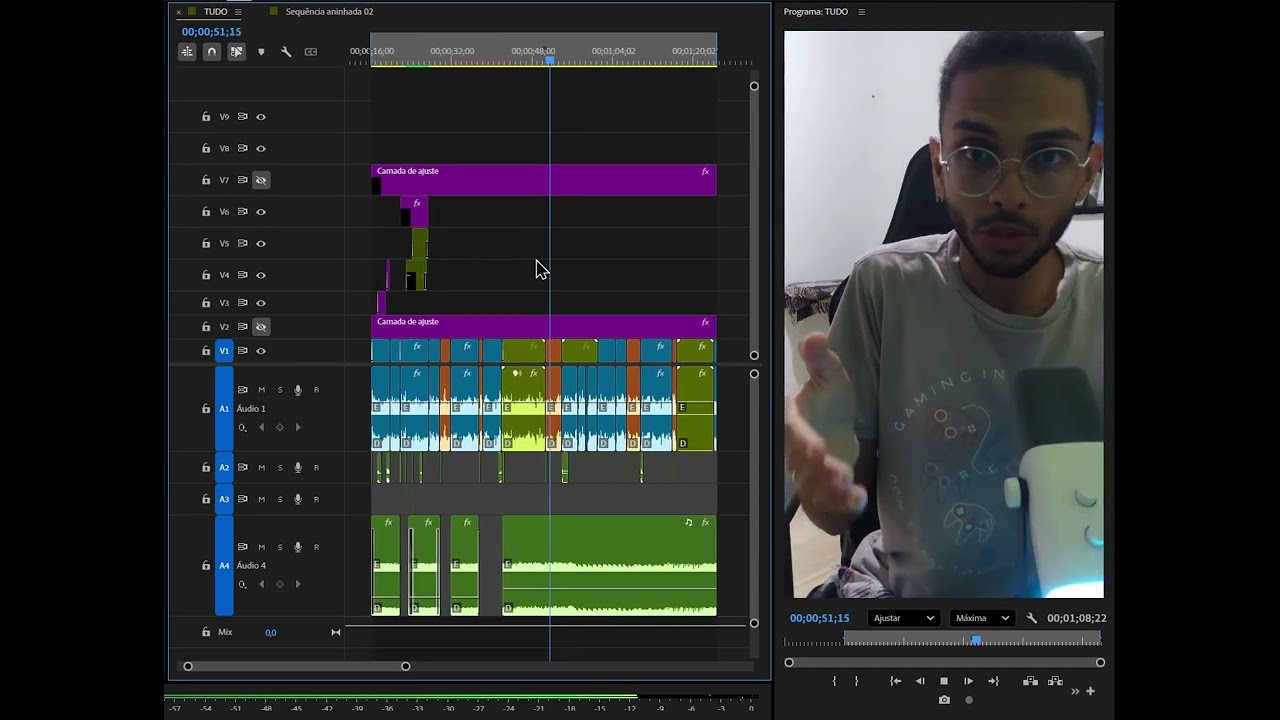Click the Mark In brace button
Image resolution: width=1280 pixels, height=720 pixels.
pyautogui.click(x=834, y=681)
